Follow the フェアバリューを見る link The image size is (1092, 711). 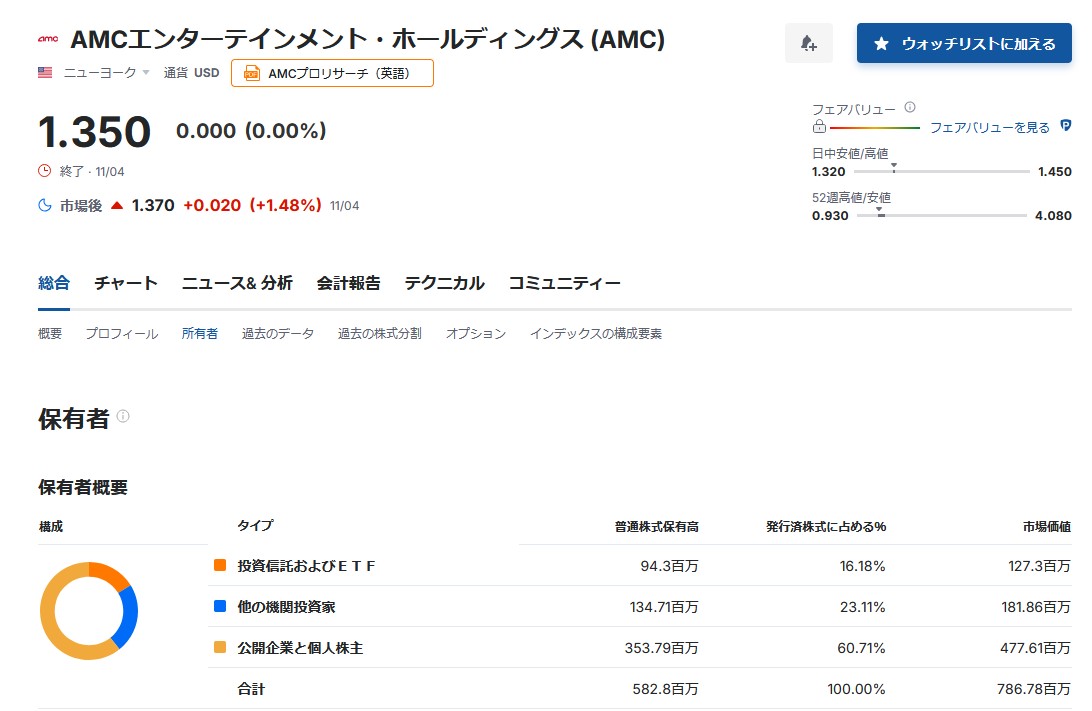[x=989, y=128]
